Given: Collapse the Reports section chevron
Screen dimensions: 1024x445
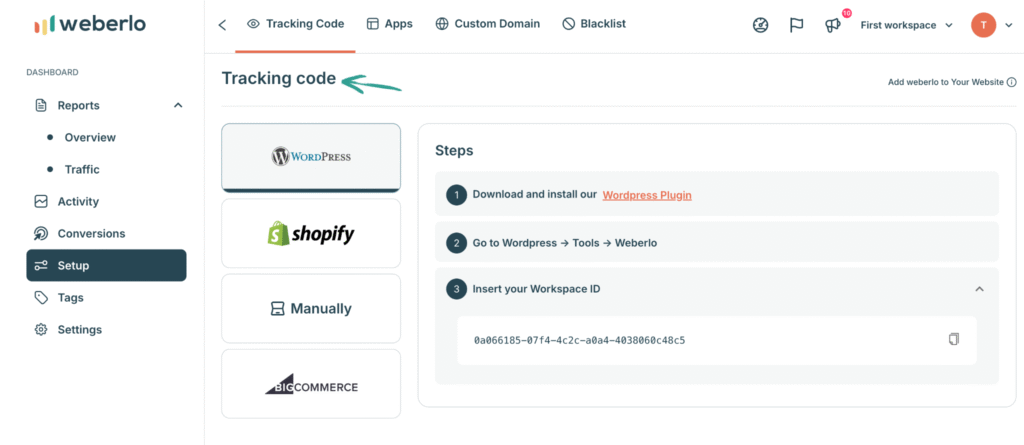Looking at the screenshot, I should [x=178, y=105].
